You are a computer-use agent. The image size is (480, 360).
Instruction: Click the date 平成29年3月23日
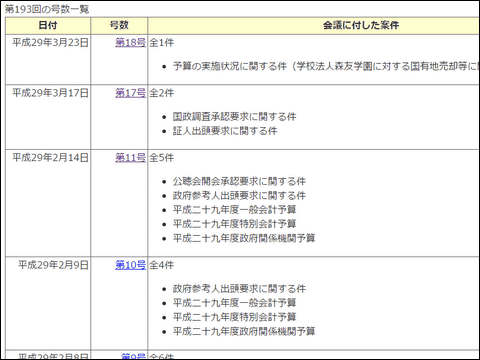tap(50, 43)
